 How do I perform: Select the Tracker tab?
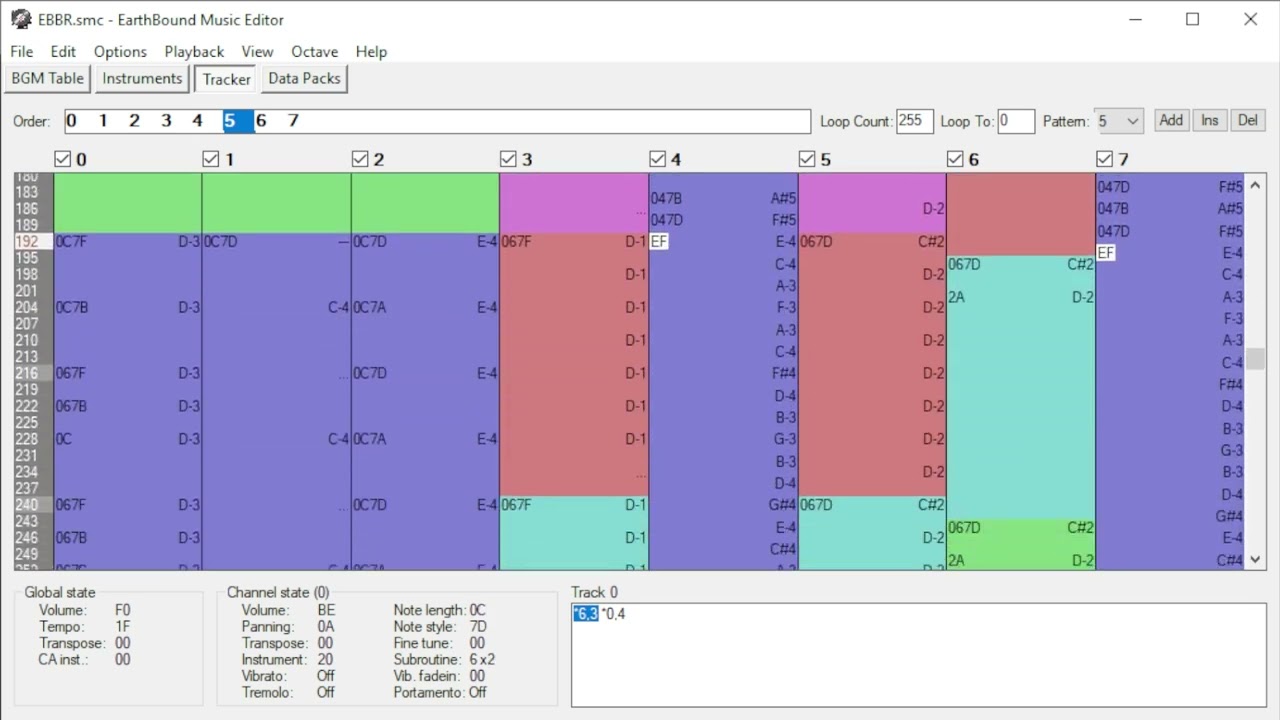point(226,79)
